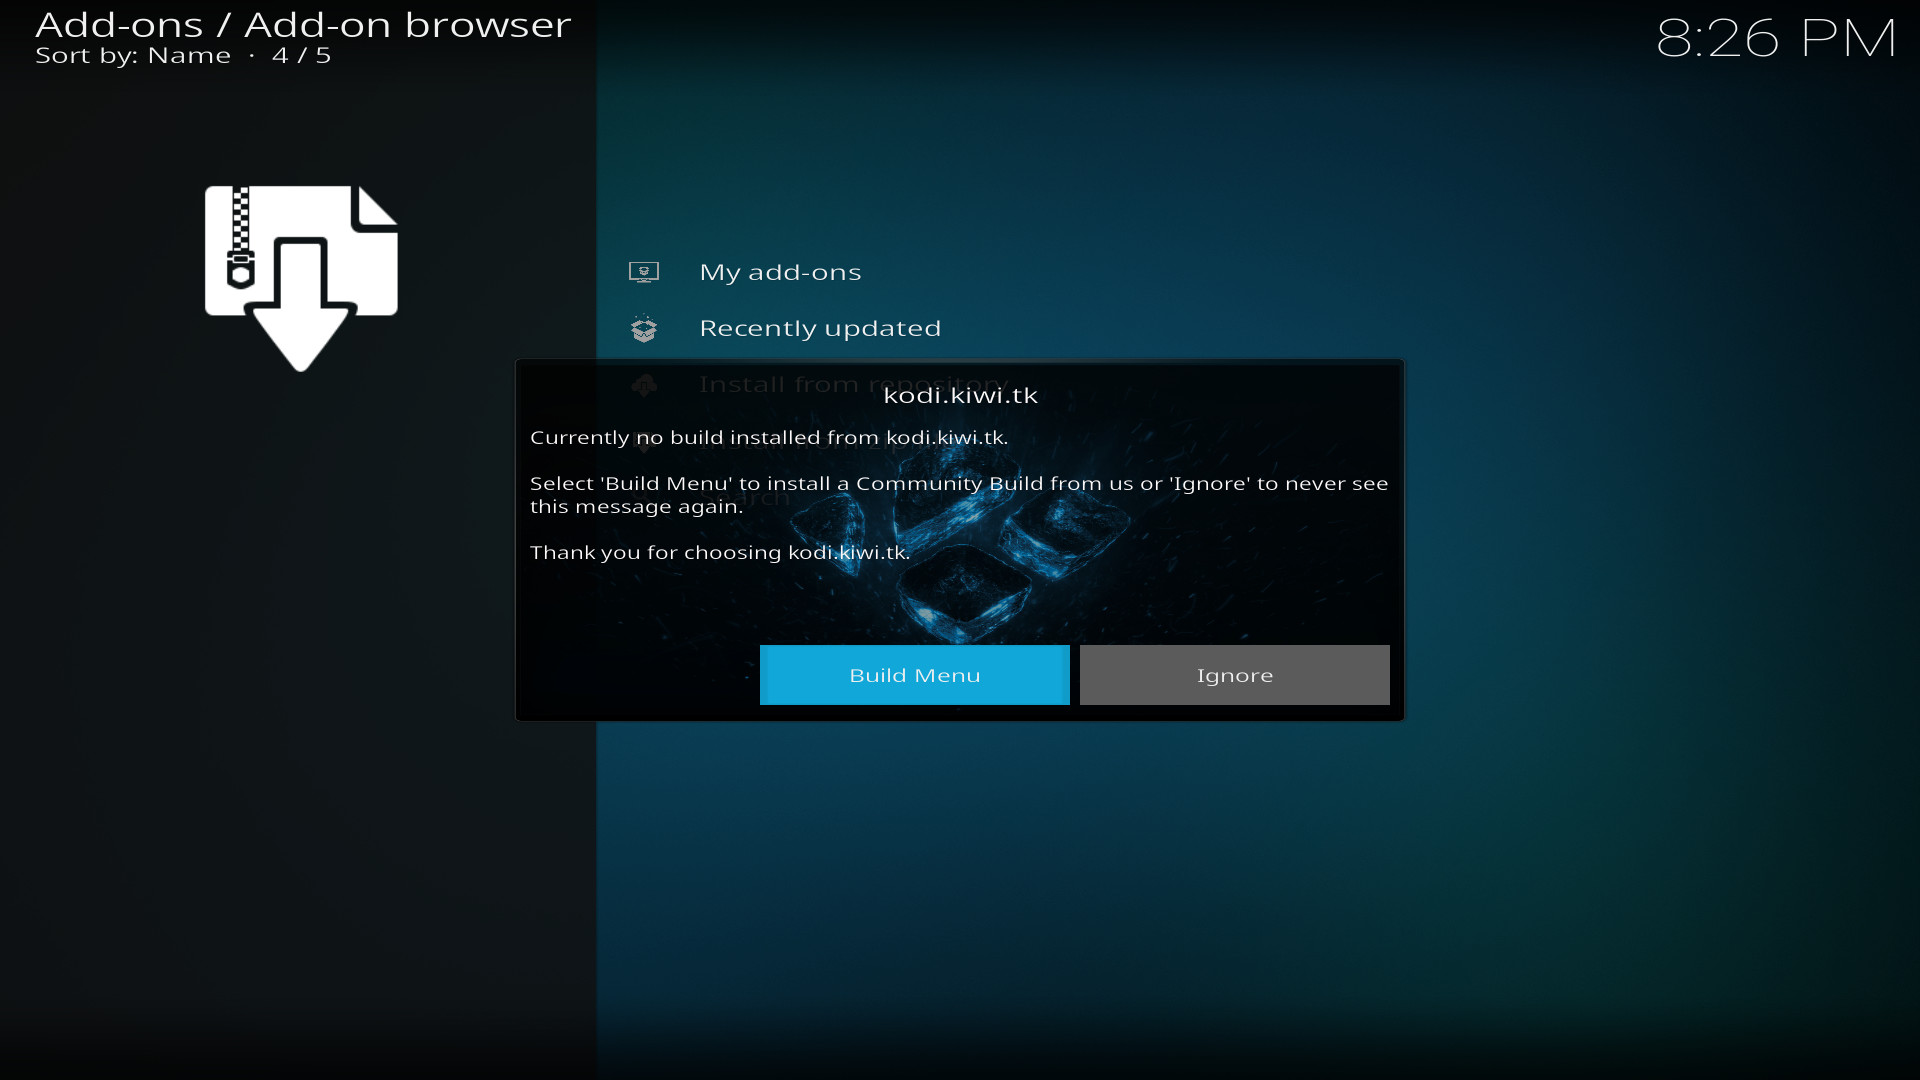Click the 'Thank you for choosing kodi.kiwi.tk.' line

click(x=720, y=553)
